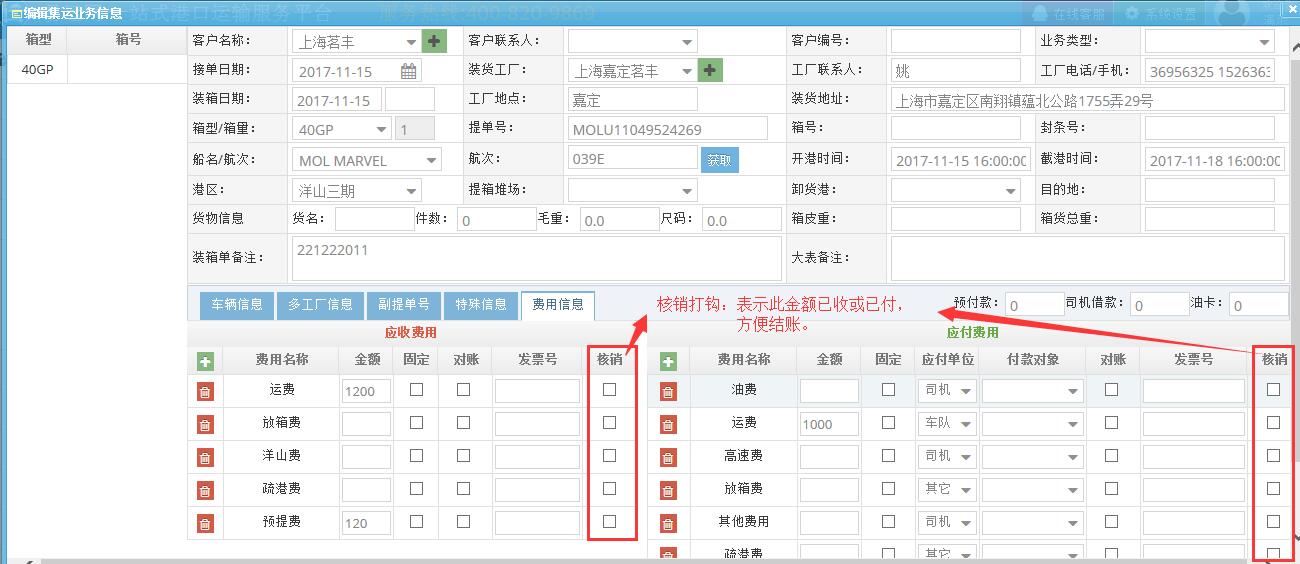Switch to the 特殊信息 tab

pyautogui.click(x=481, y=305)
